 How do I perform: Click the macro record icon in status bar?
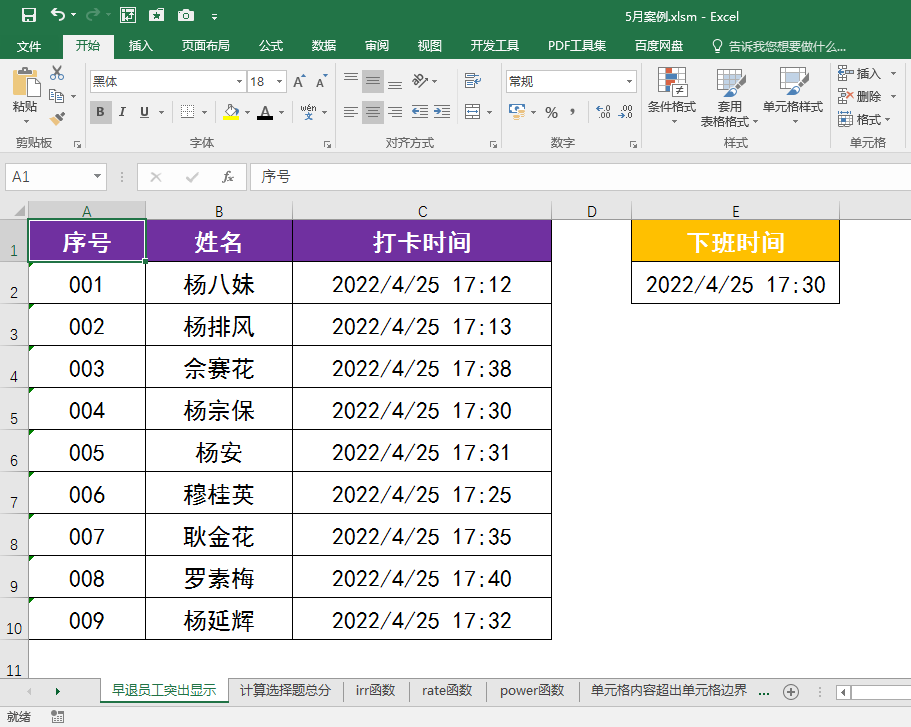click(x=58, y=717)
